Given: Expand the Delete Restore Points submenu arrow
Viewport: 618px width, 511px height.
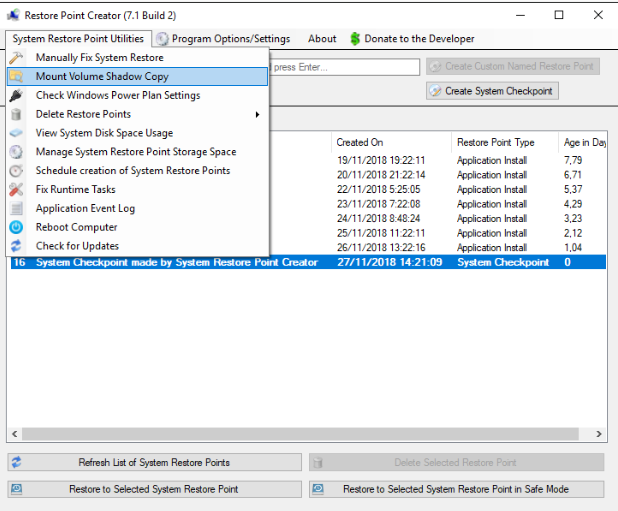Looking at the screenshot, I should [257, 115].
